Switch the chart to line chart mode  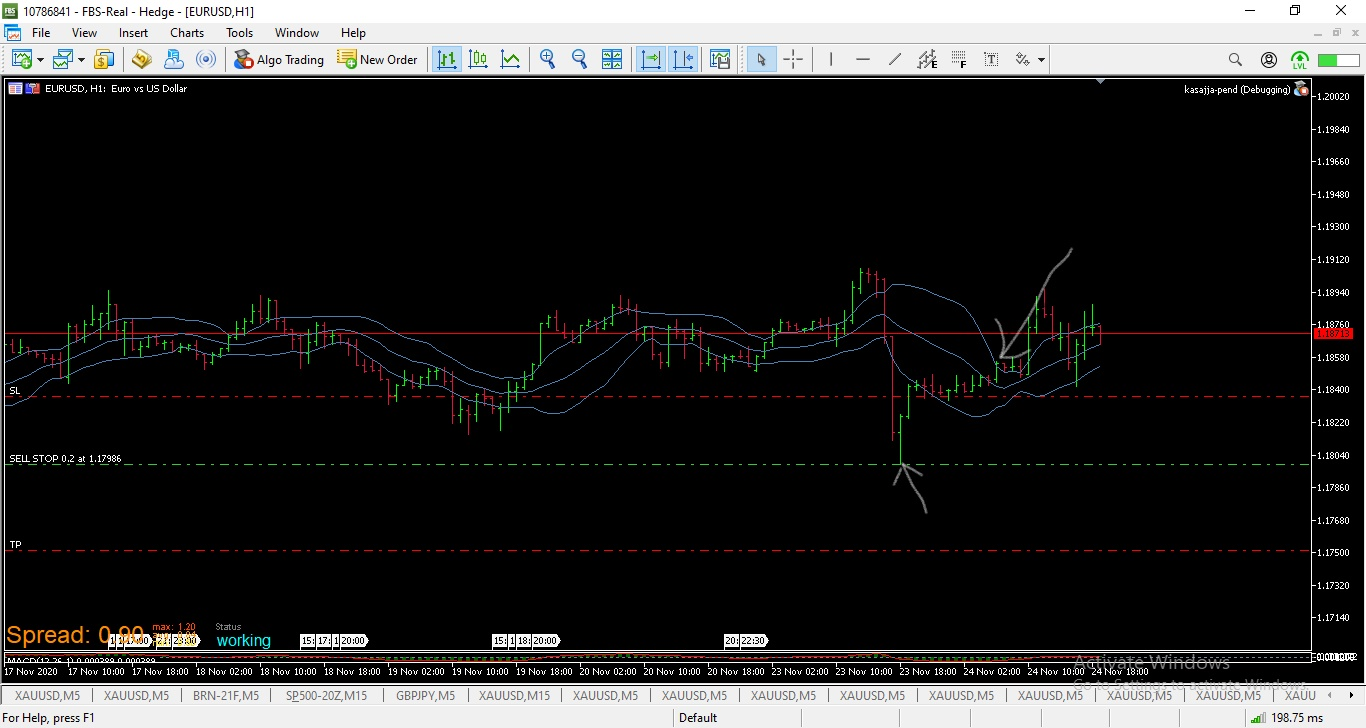pos(510,60)
